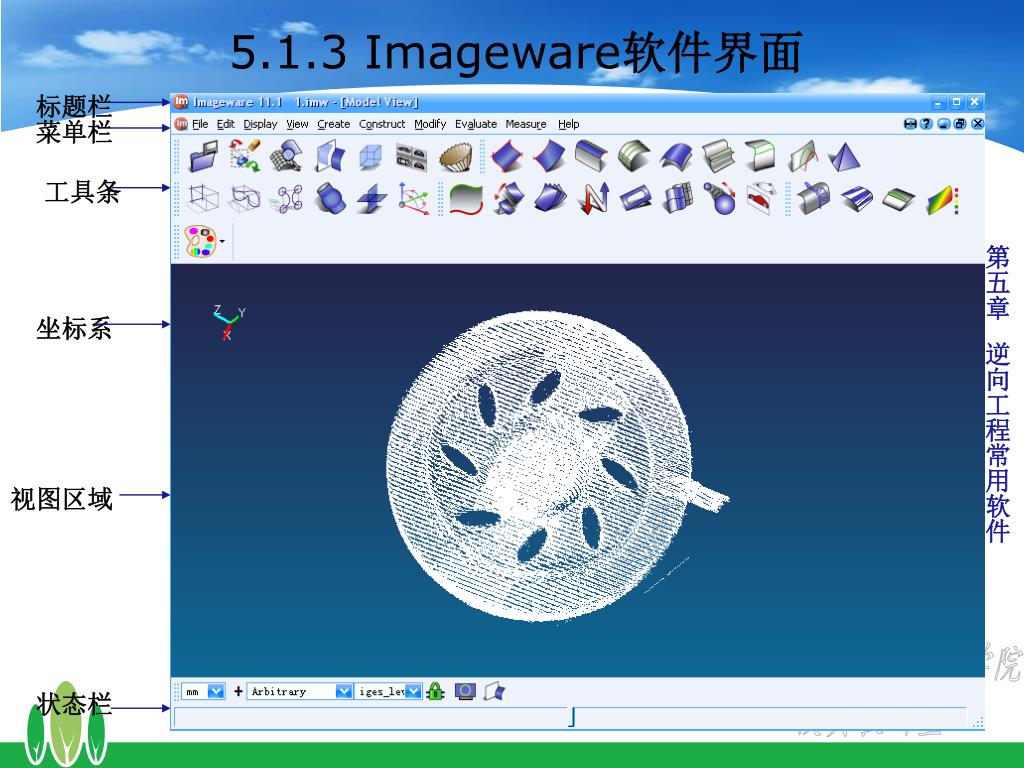This screenshot has height=768, width=1024.
Task: Open the View menu
Action: pos(297,124)
